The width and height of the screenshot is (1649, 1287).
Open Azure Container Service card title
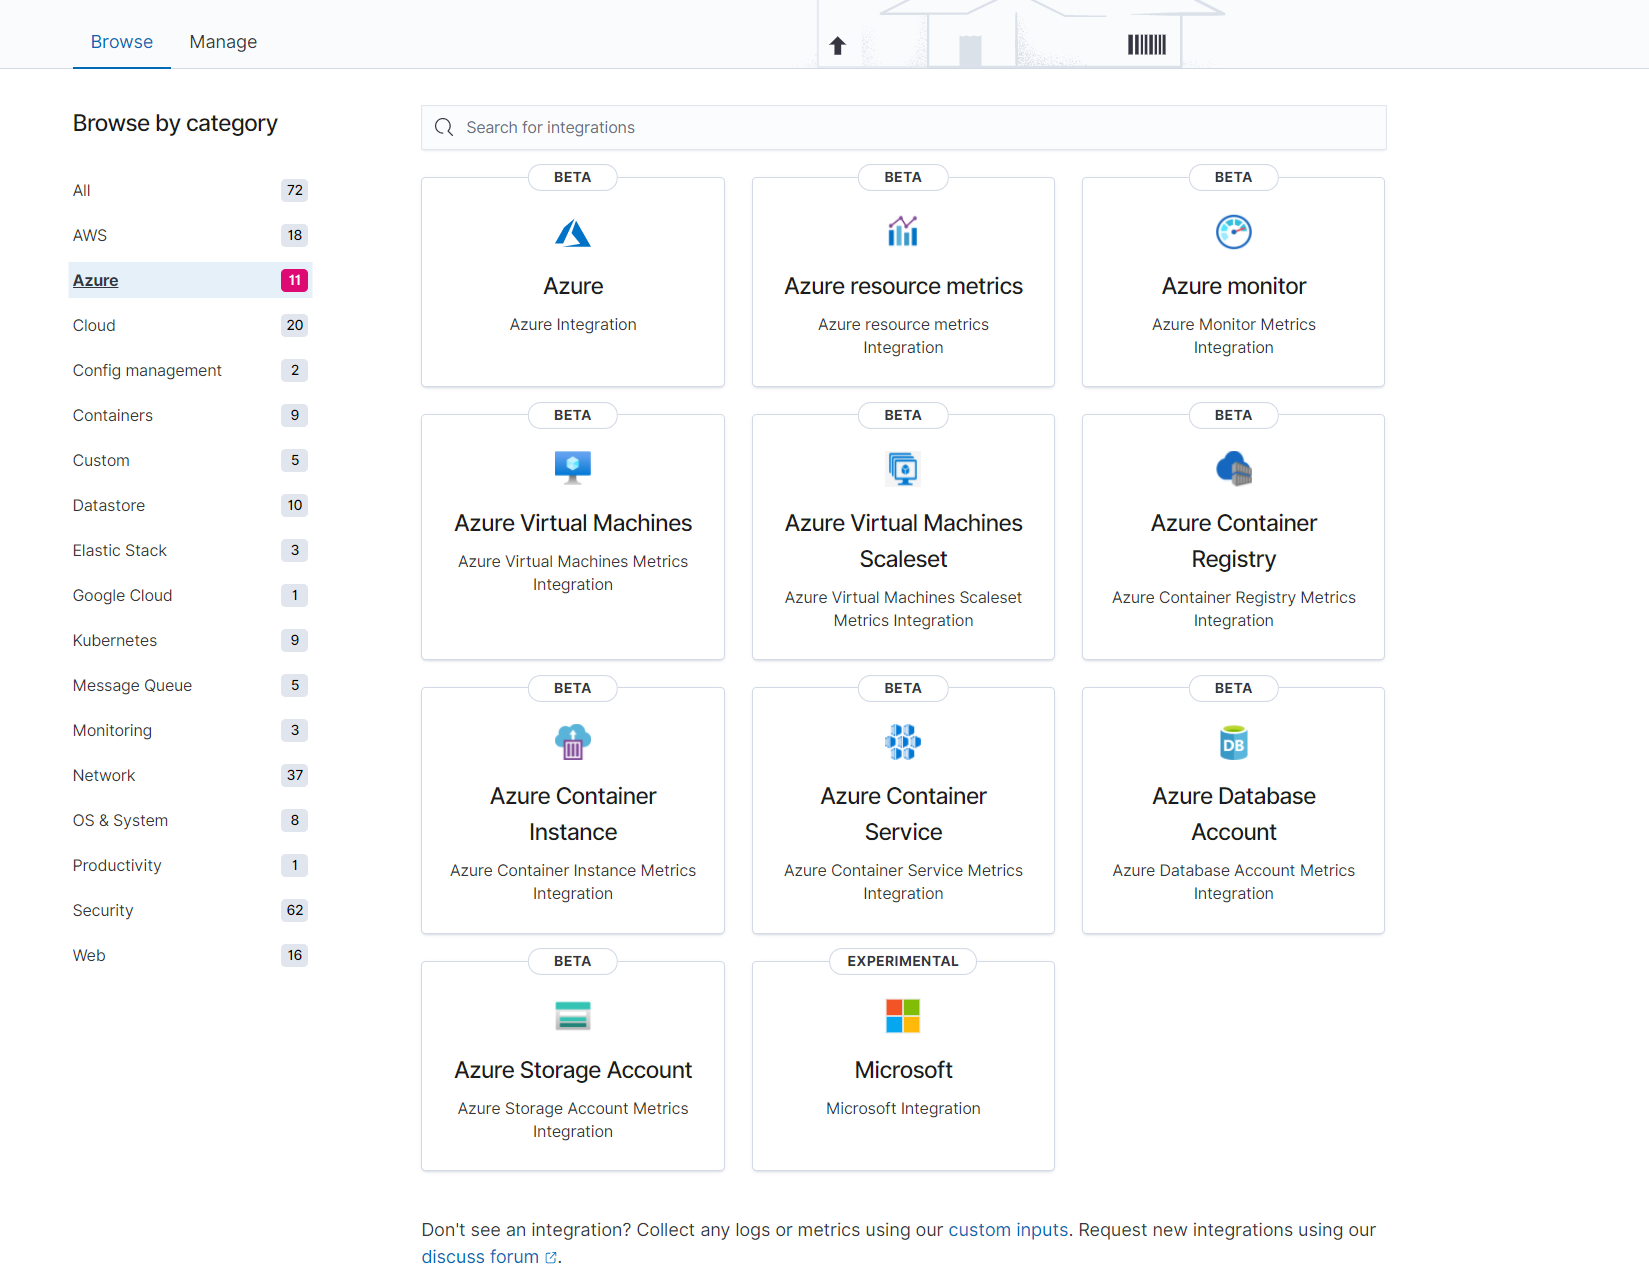pyautogui.click(x=903, y=814)
